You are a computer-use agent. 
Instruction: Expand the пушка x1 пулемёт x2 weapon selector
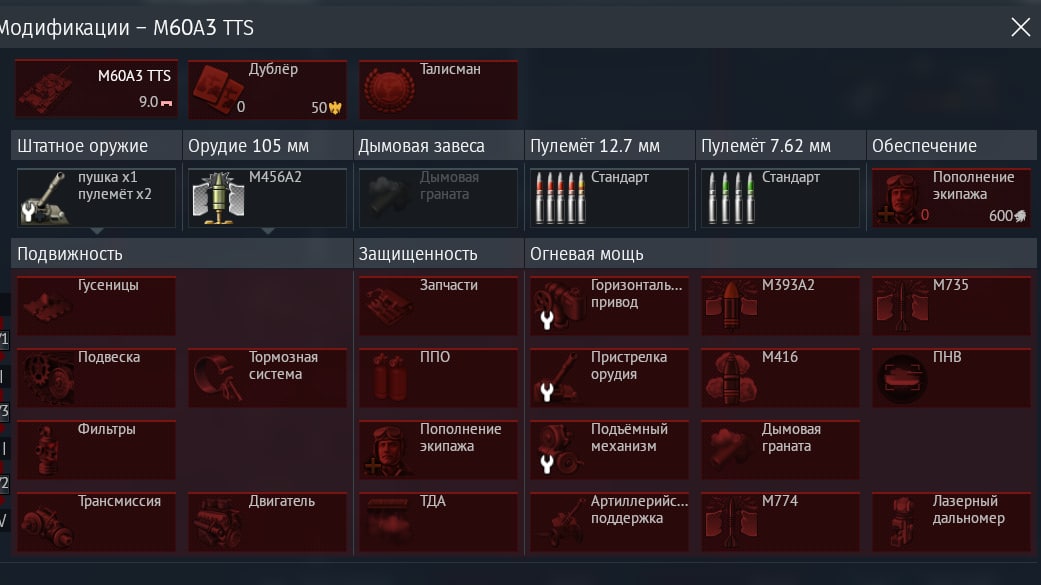click(96, 198)
